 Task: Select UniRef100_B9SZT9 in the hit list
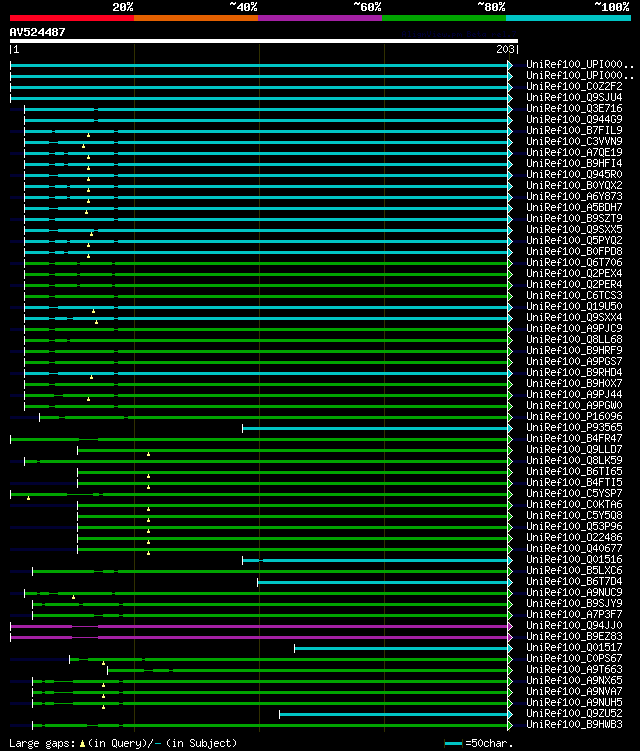click(x=574, y=218)
